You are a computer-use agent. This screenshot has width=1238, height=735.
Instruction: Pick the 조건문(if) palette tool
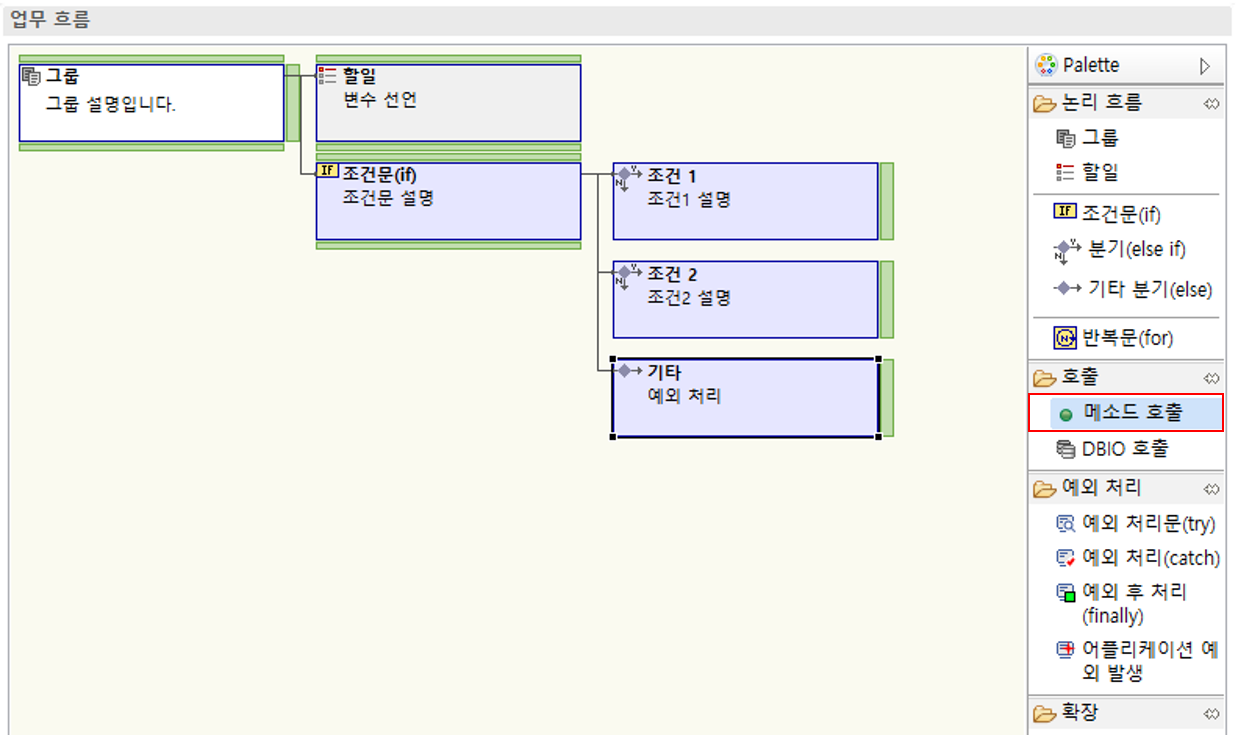(x=1120, y=213)
